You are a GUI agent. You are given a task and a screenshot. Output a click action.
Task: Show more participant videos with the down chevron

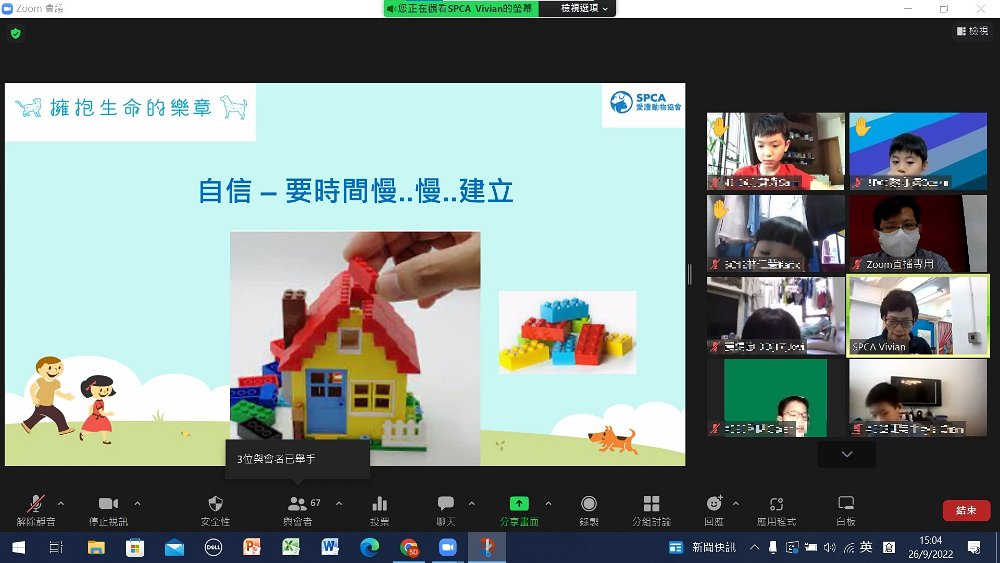847,454
